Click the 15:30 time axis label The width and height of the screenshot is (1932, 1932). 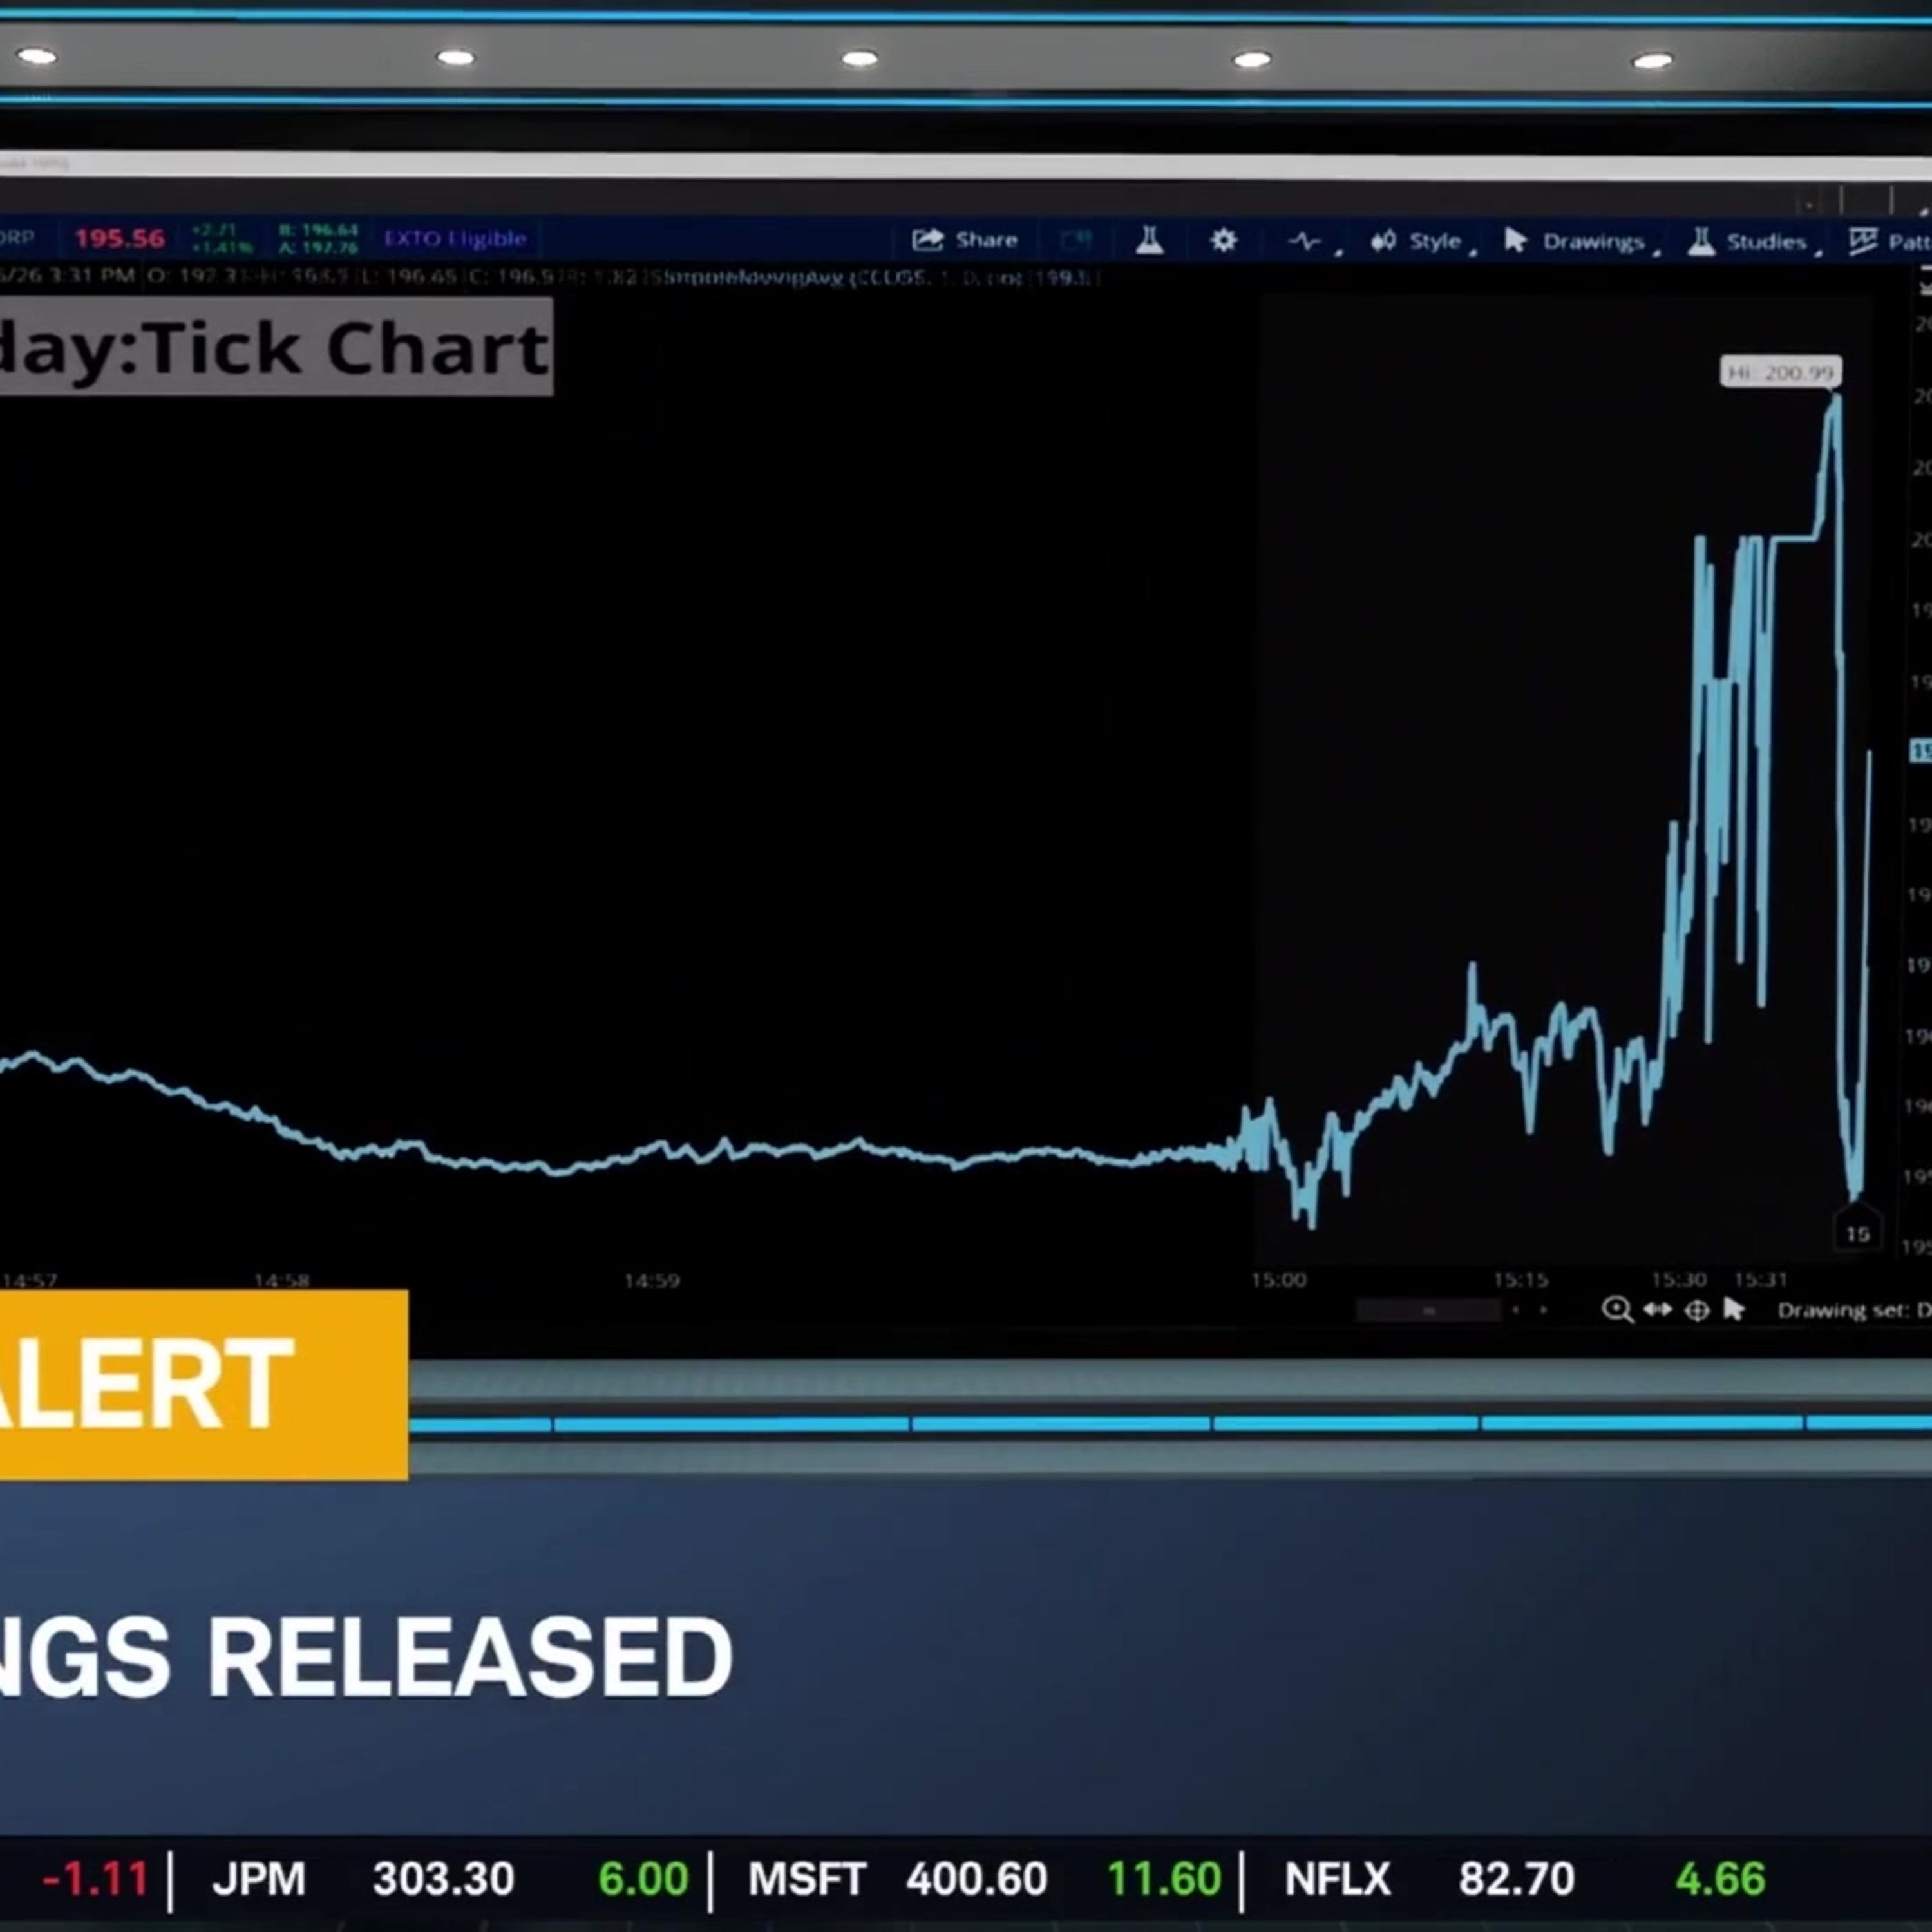(1678, 1280)
